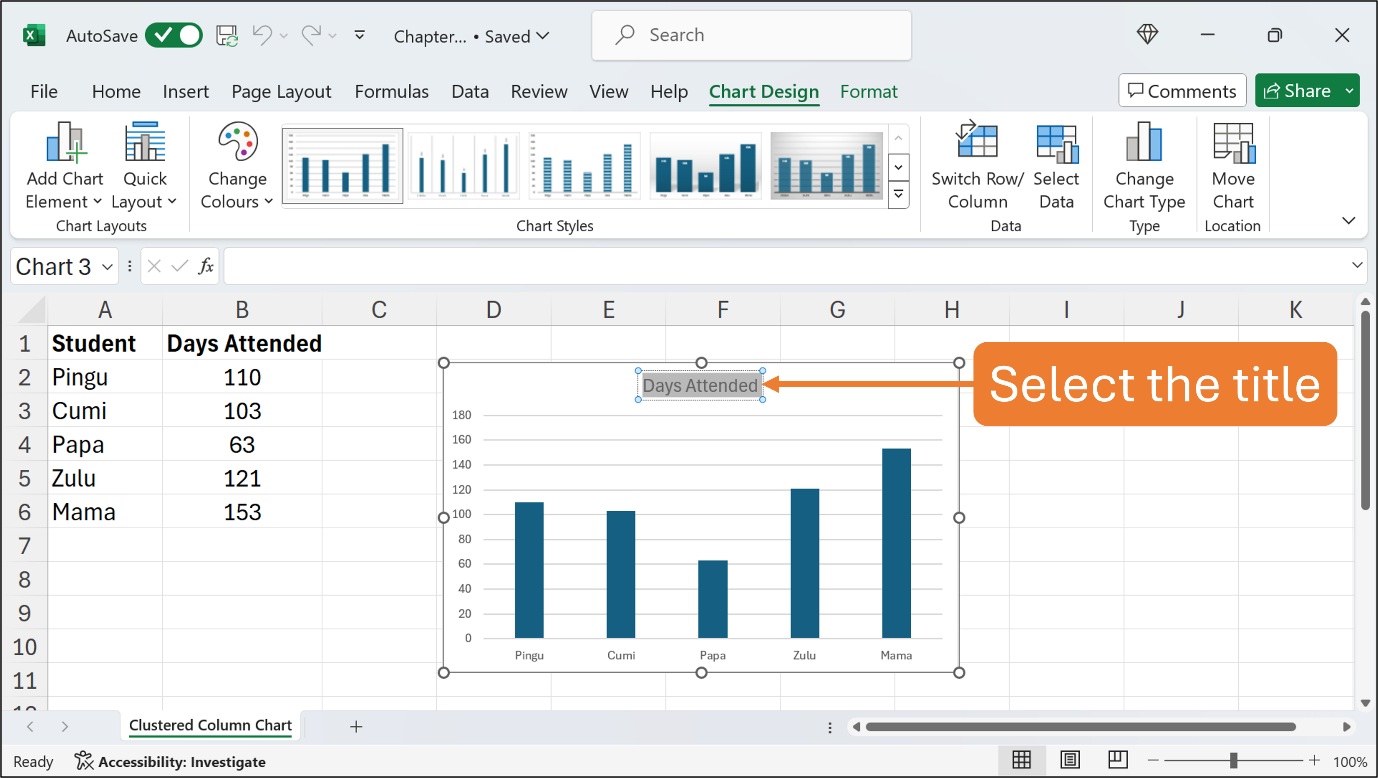Switch to the Format tab
The width and height of the screenshot is (1378, 778).
pyautogui.click(x=869, y=91)
